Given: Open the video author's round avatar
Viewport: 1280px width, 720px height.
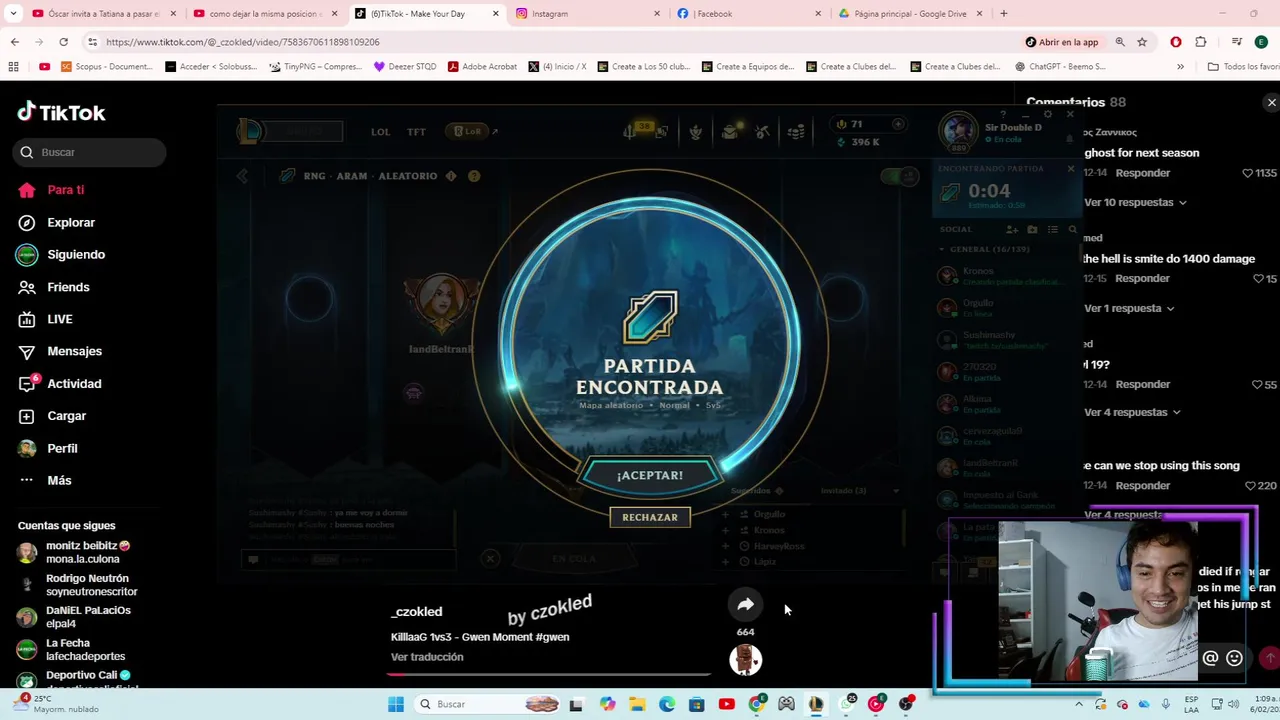Looking at the screenshot, I should 745,660.
